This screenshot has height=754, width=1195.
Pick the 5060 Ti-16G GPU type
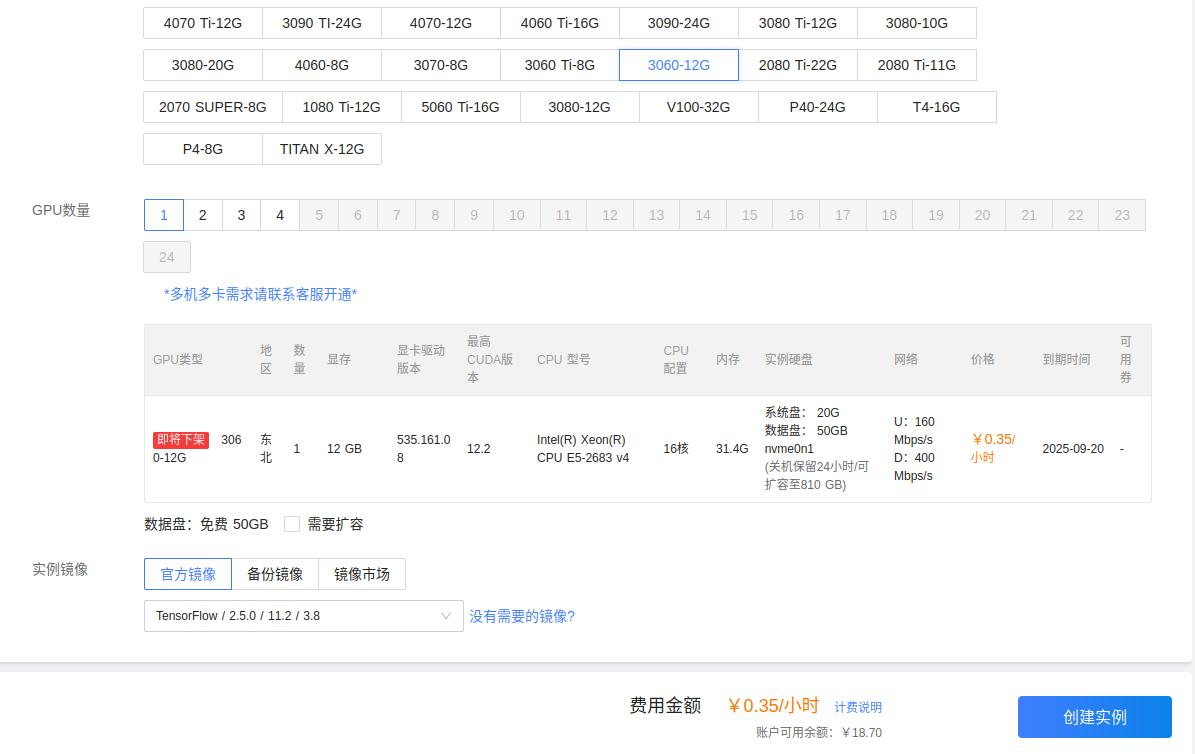pos(460,107)
